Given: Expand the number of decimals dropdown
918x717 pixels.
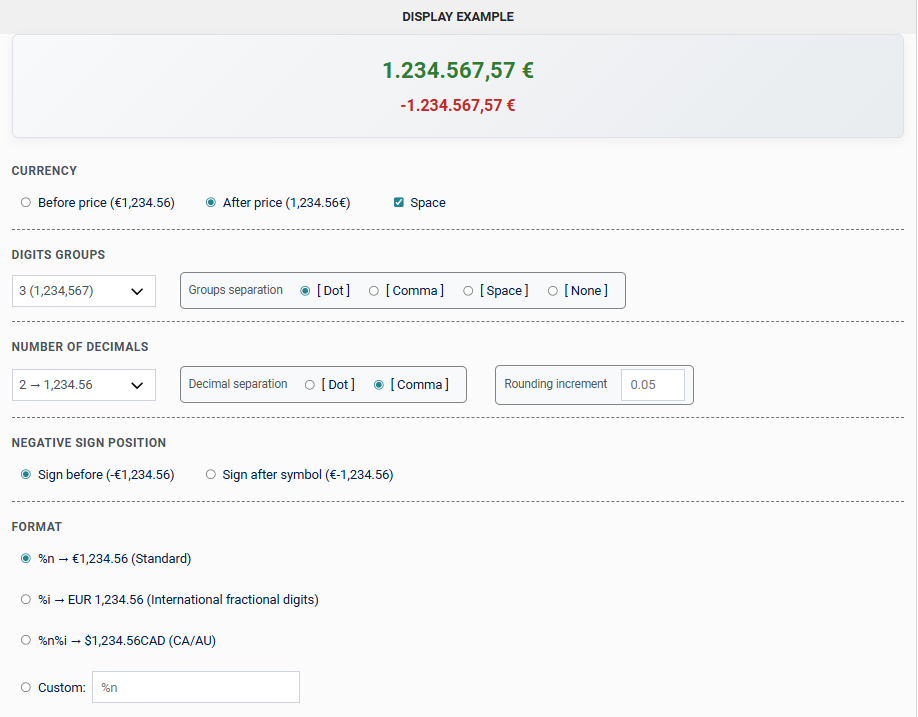Looking at the screenshot, I should (84, 385).
